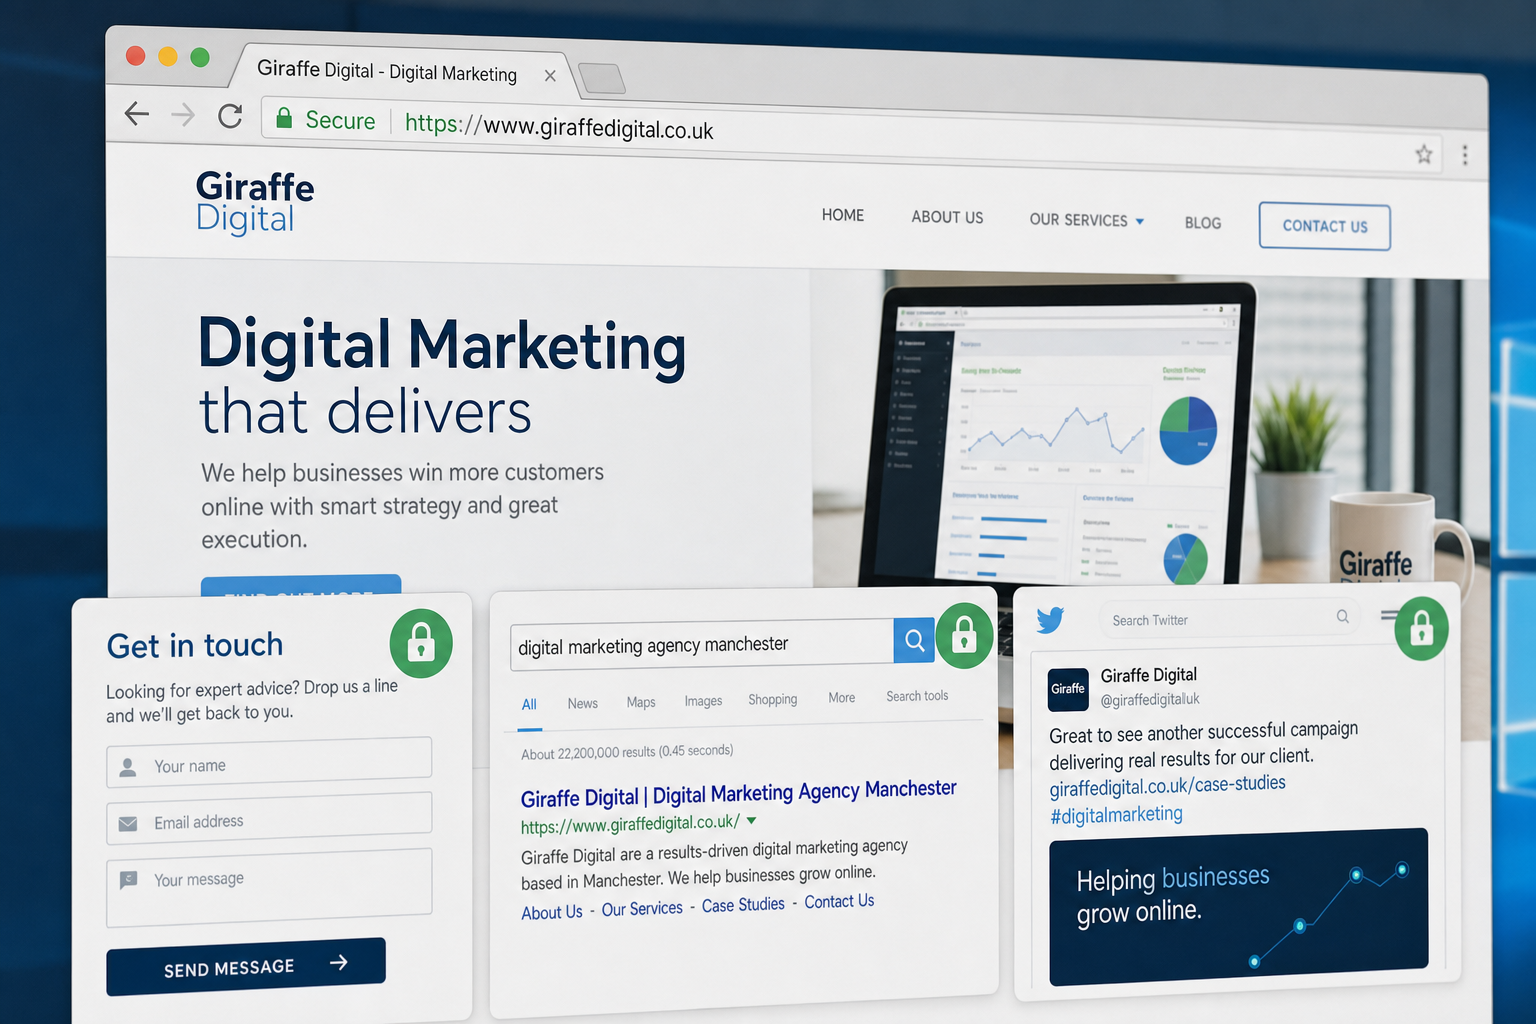The height and width of the screenshot is (1024, 1536).
Task: Click the Your name input field
Action: click(269, 763)
